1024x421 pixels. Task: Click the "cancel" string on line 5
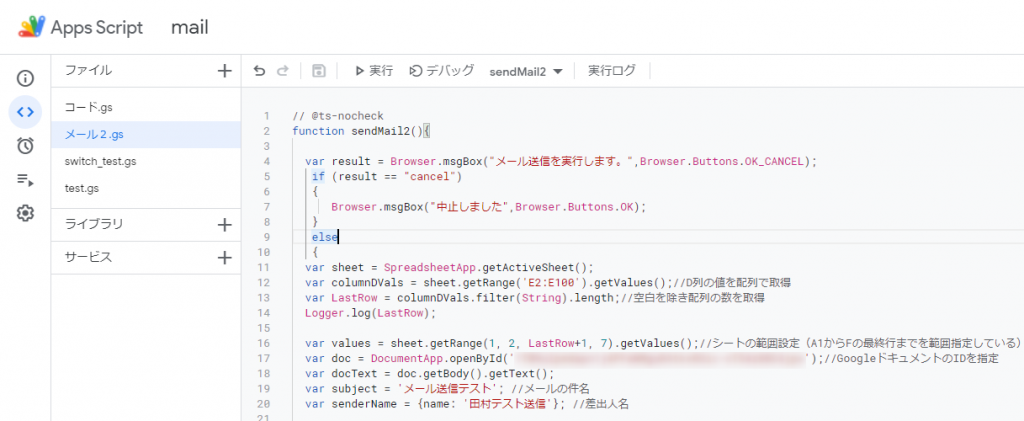click(x=429, y=176)
